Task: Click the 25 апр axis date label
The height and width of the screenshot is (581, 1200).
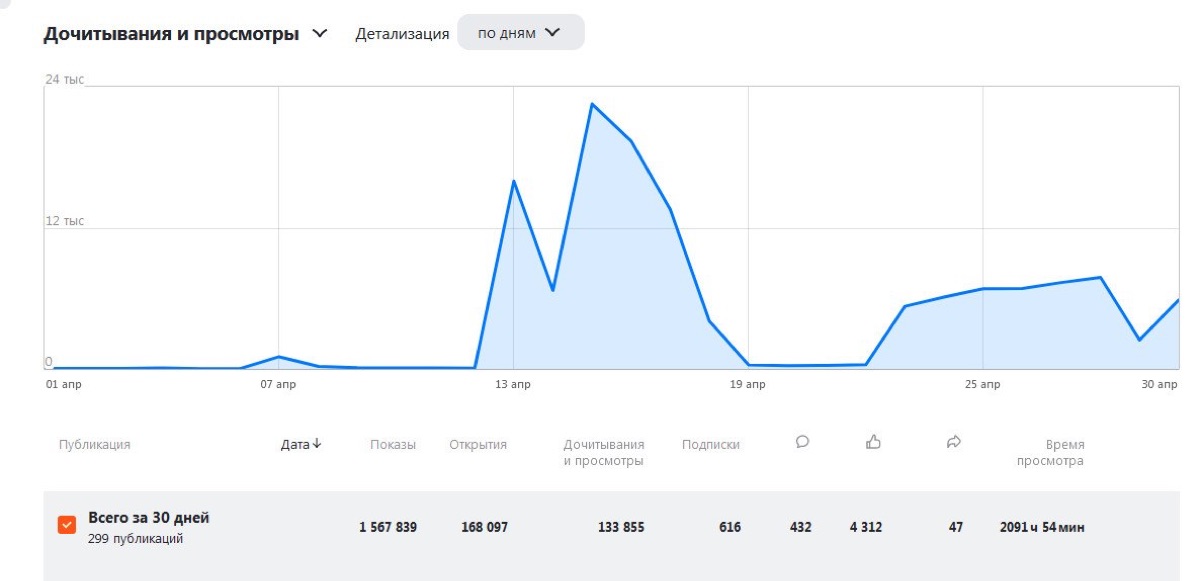Action: pos(983,384)
